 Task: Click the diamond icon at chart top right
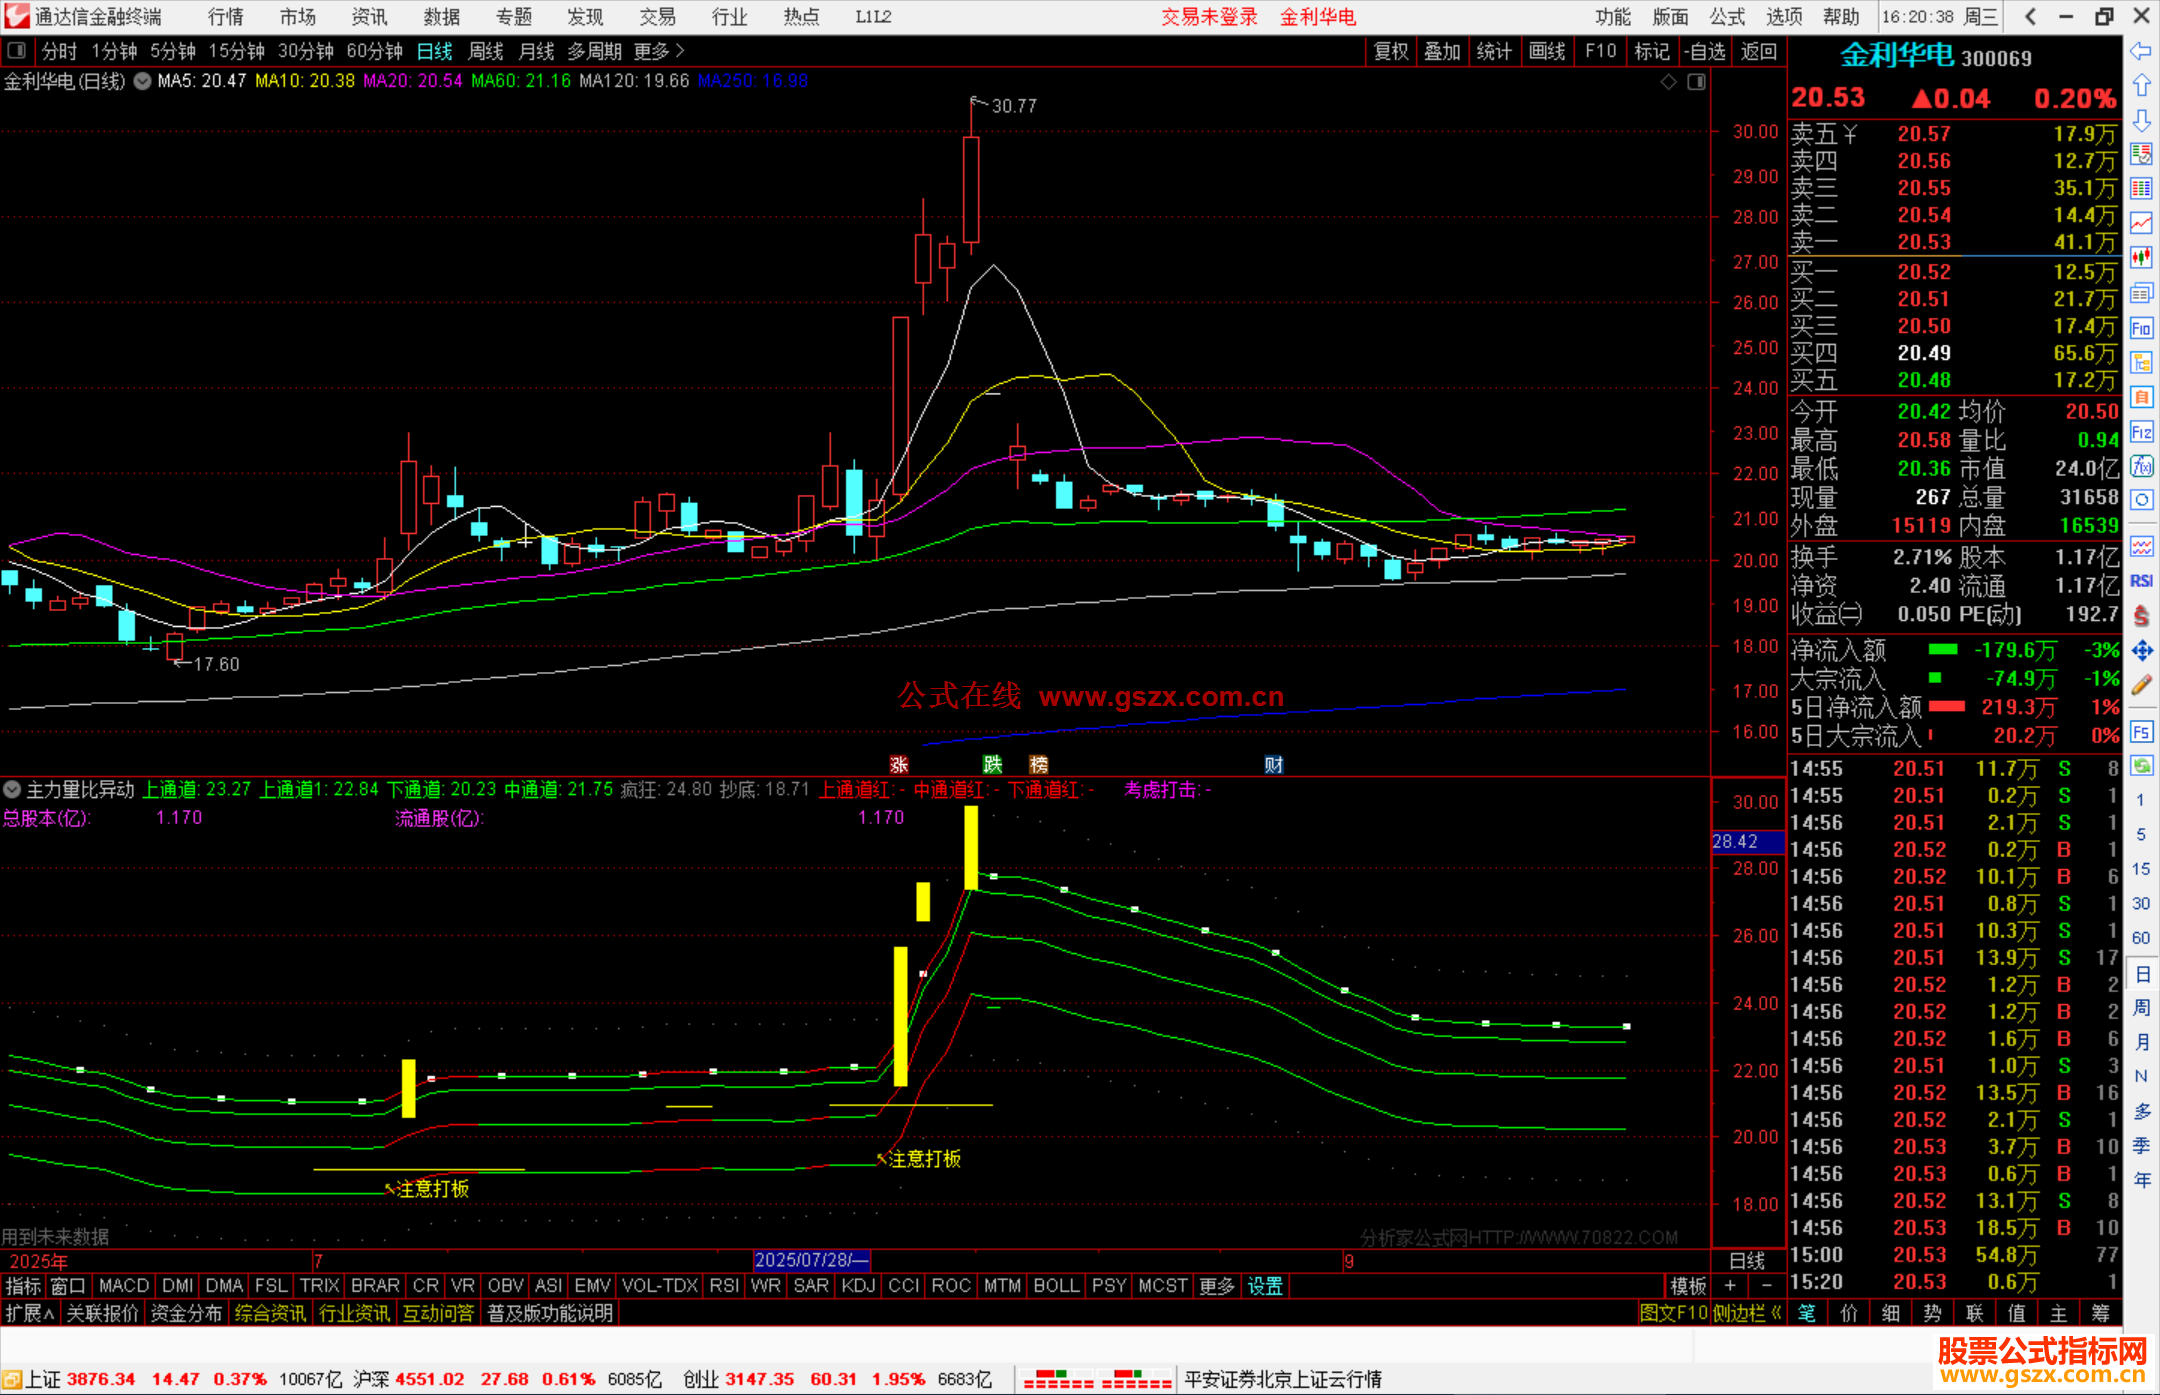(1668, 82)
